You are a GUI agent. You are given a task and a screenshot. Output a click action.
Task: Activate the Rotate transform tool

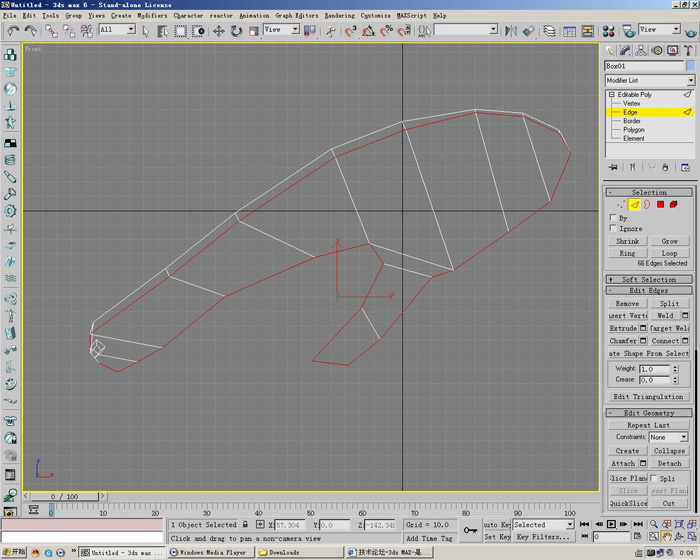coord(235,31)
